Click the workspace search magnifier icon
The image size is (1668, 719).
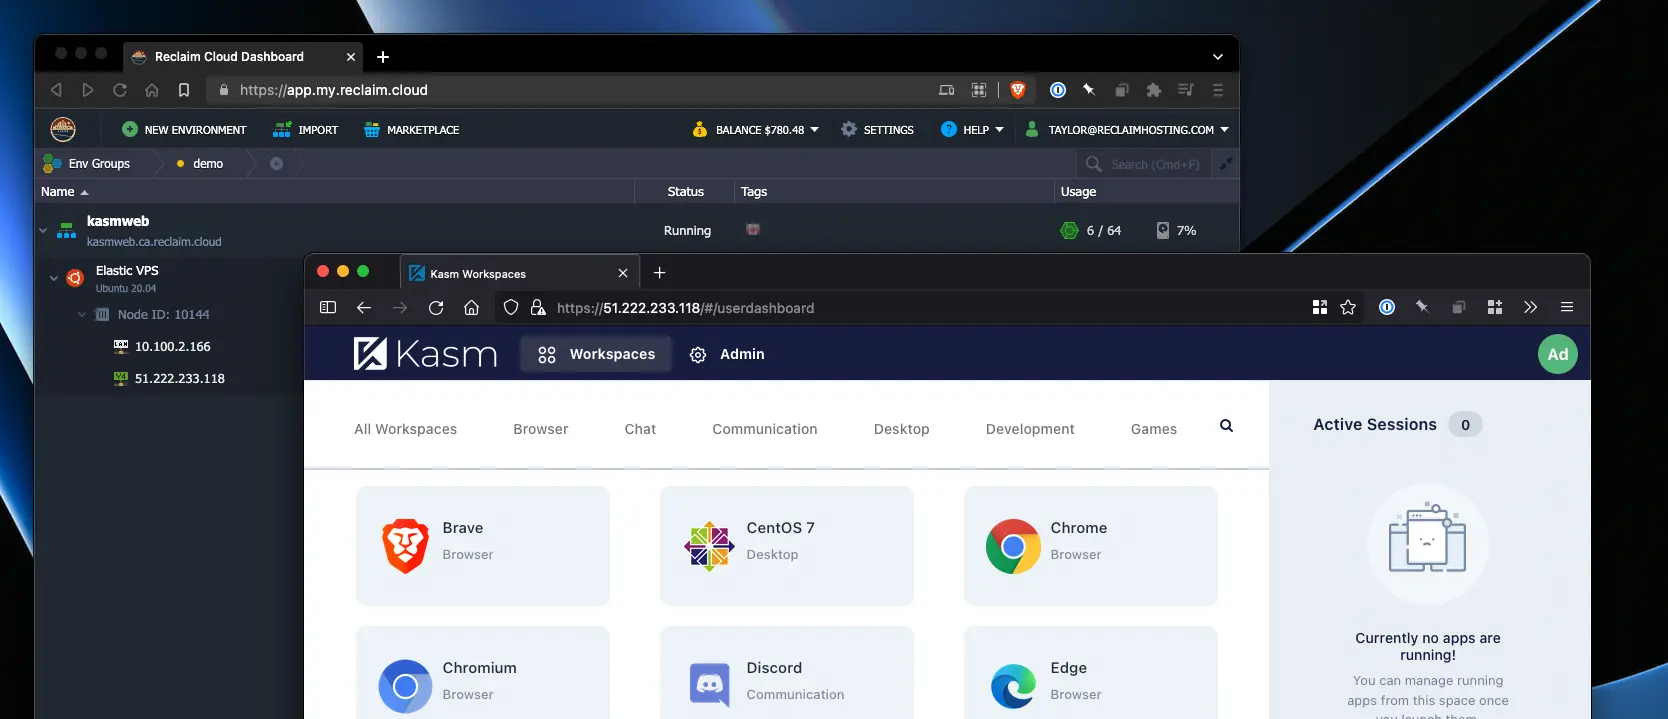[x=1226, y=426]
